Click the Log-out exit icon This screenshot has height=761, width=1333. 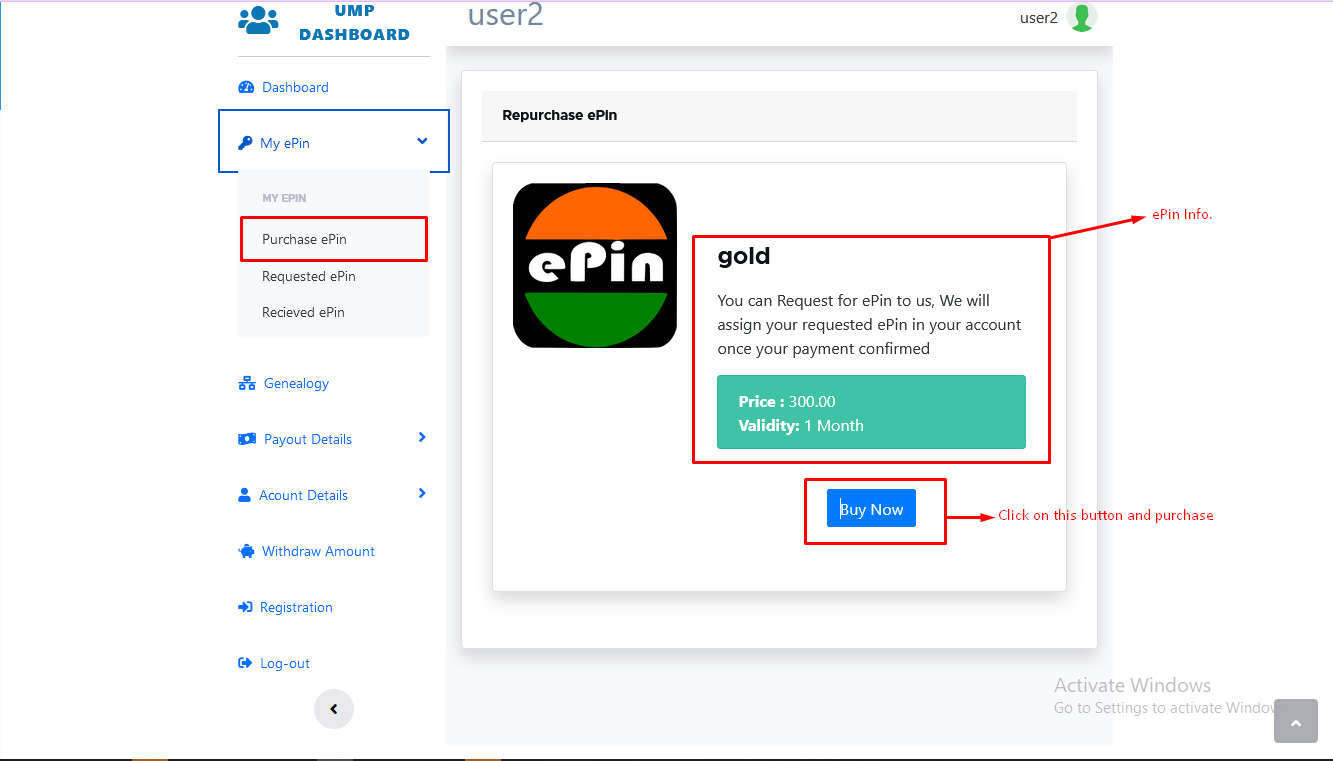(x=245, y=663)
